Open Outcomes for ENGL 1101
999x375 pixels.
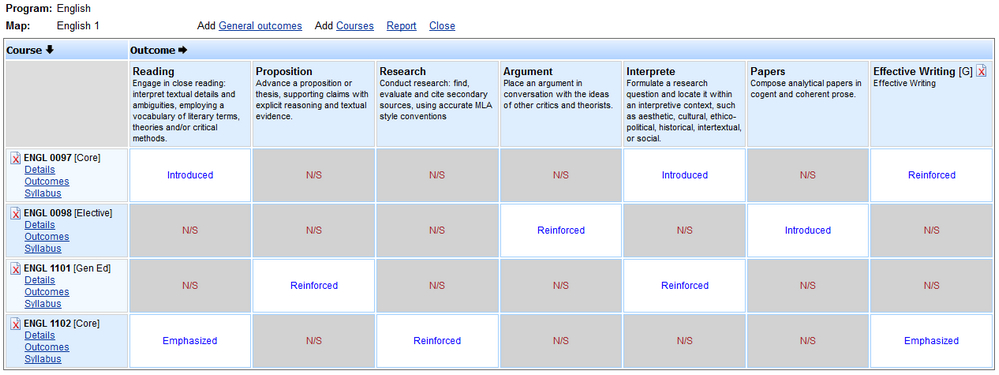pos(47,292)
